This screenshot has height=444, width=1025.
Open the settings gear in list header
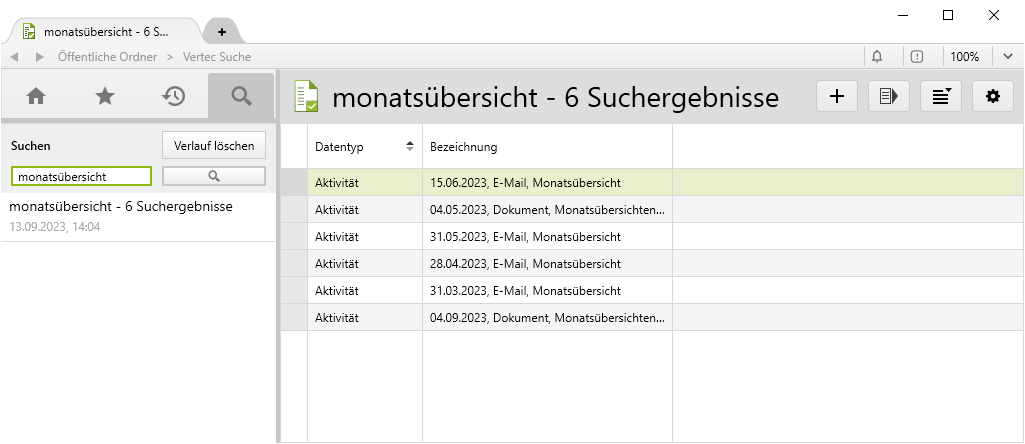click(992, 96)
